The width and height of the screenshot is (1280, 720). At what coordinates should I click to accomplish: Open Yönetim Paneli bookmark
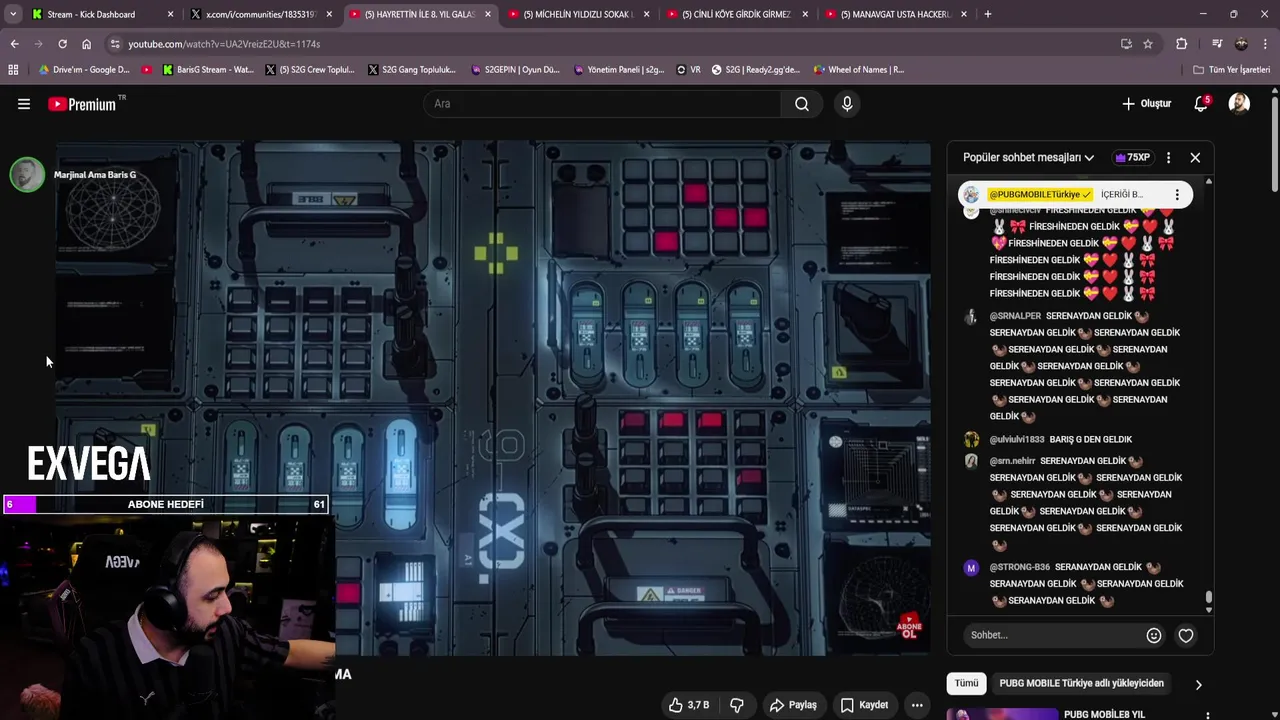click(x=617, y=70)
